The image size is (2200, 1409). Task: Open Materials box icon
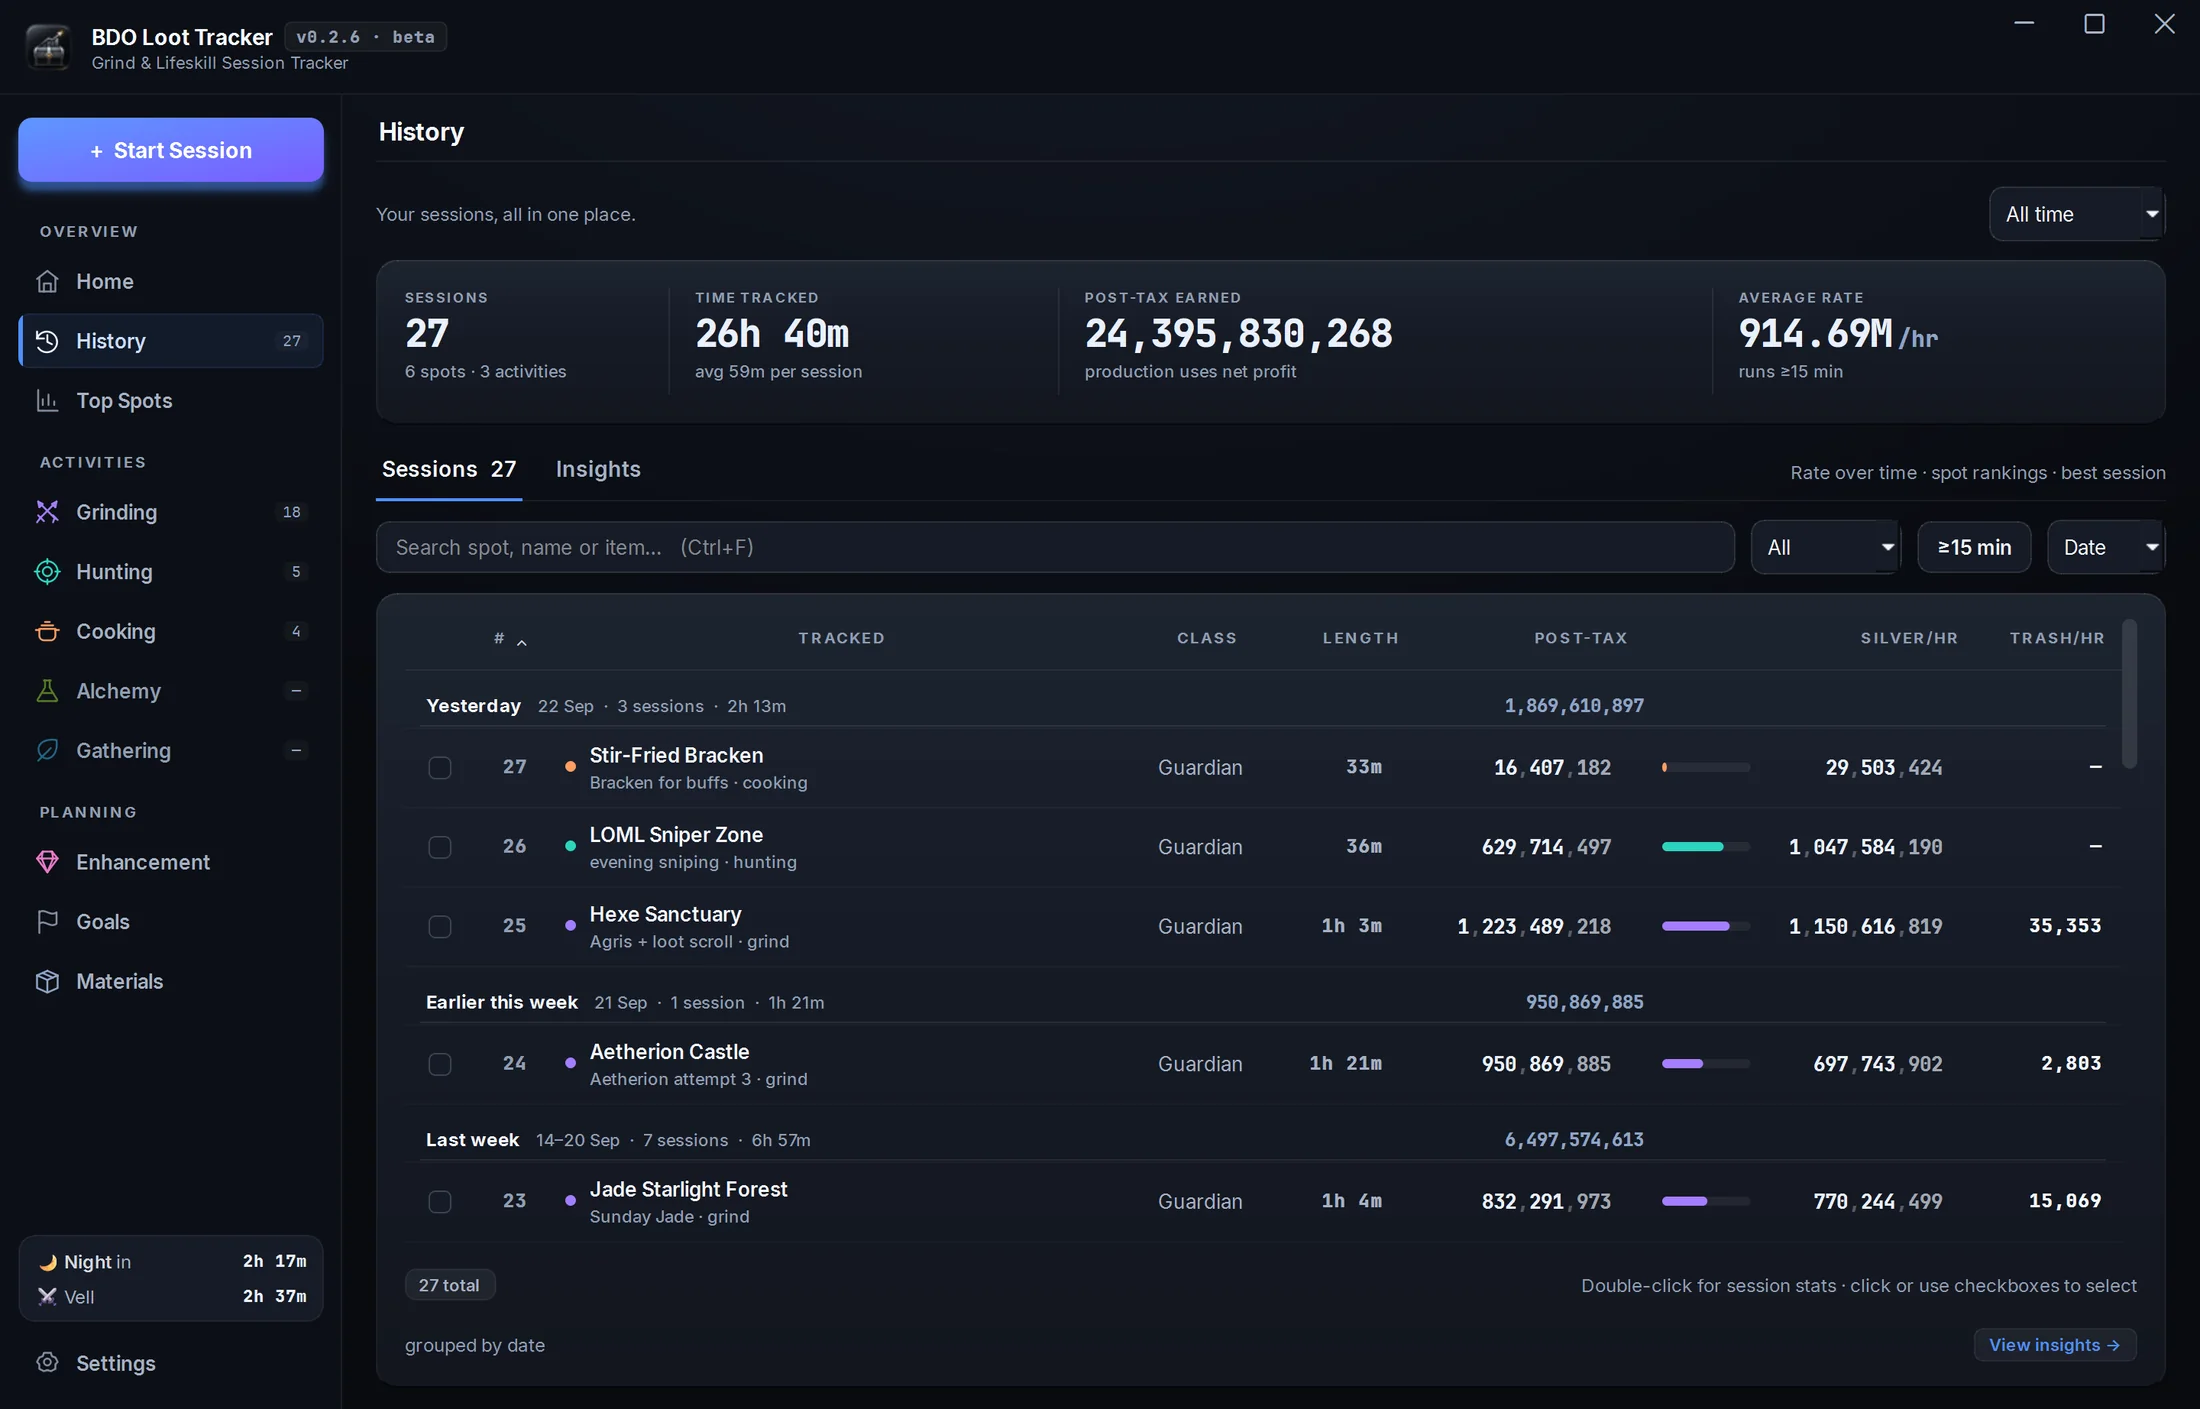[47, 982]
